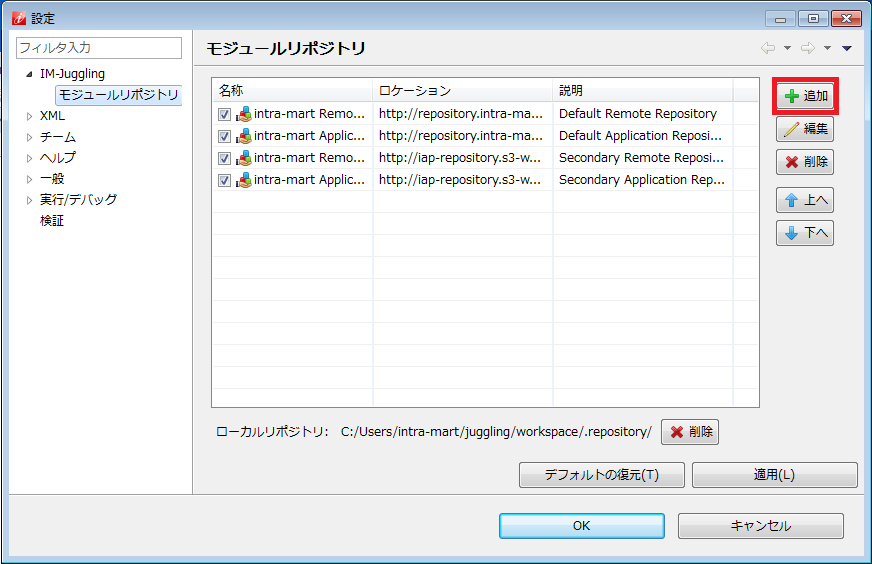Apply settings with 適用(L) button
The height and width of the screenshot is (564, 872).
(774, 475)
